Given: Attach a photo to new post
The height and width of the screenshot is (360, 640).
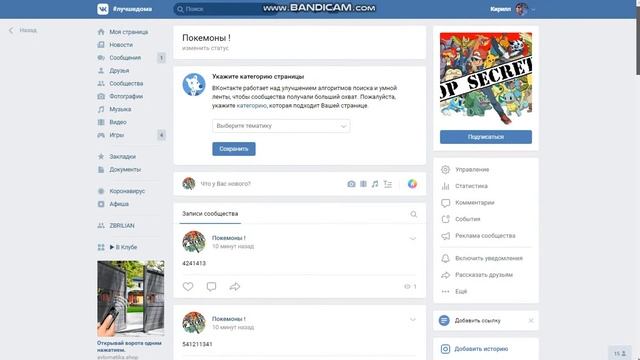Looking at the screenshot, I should 351,184.
